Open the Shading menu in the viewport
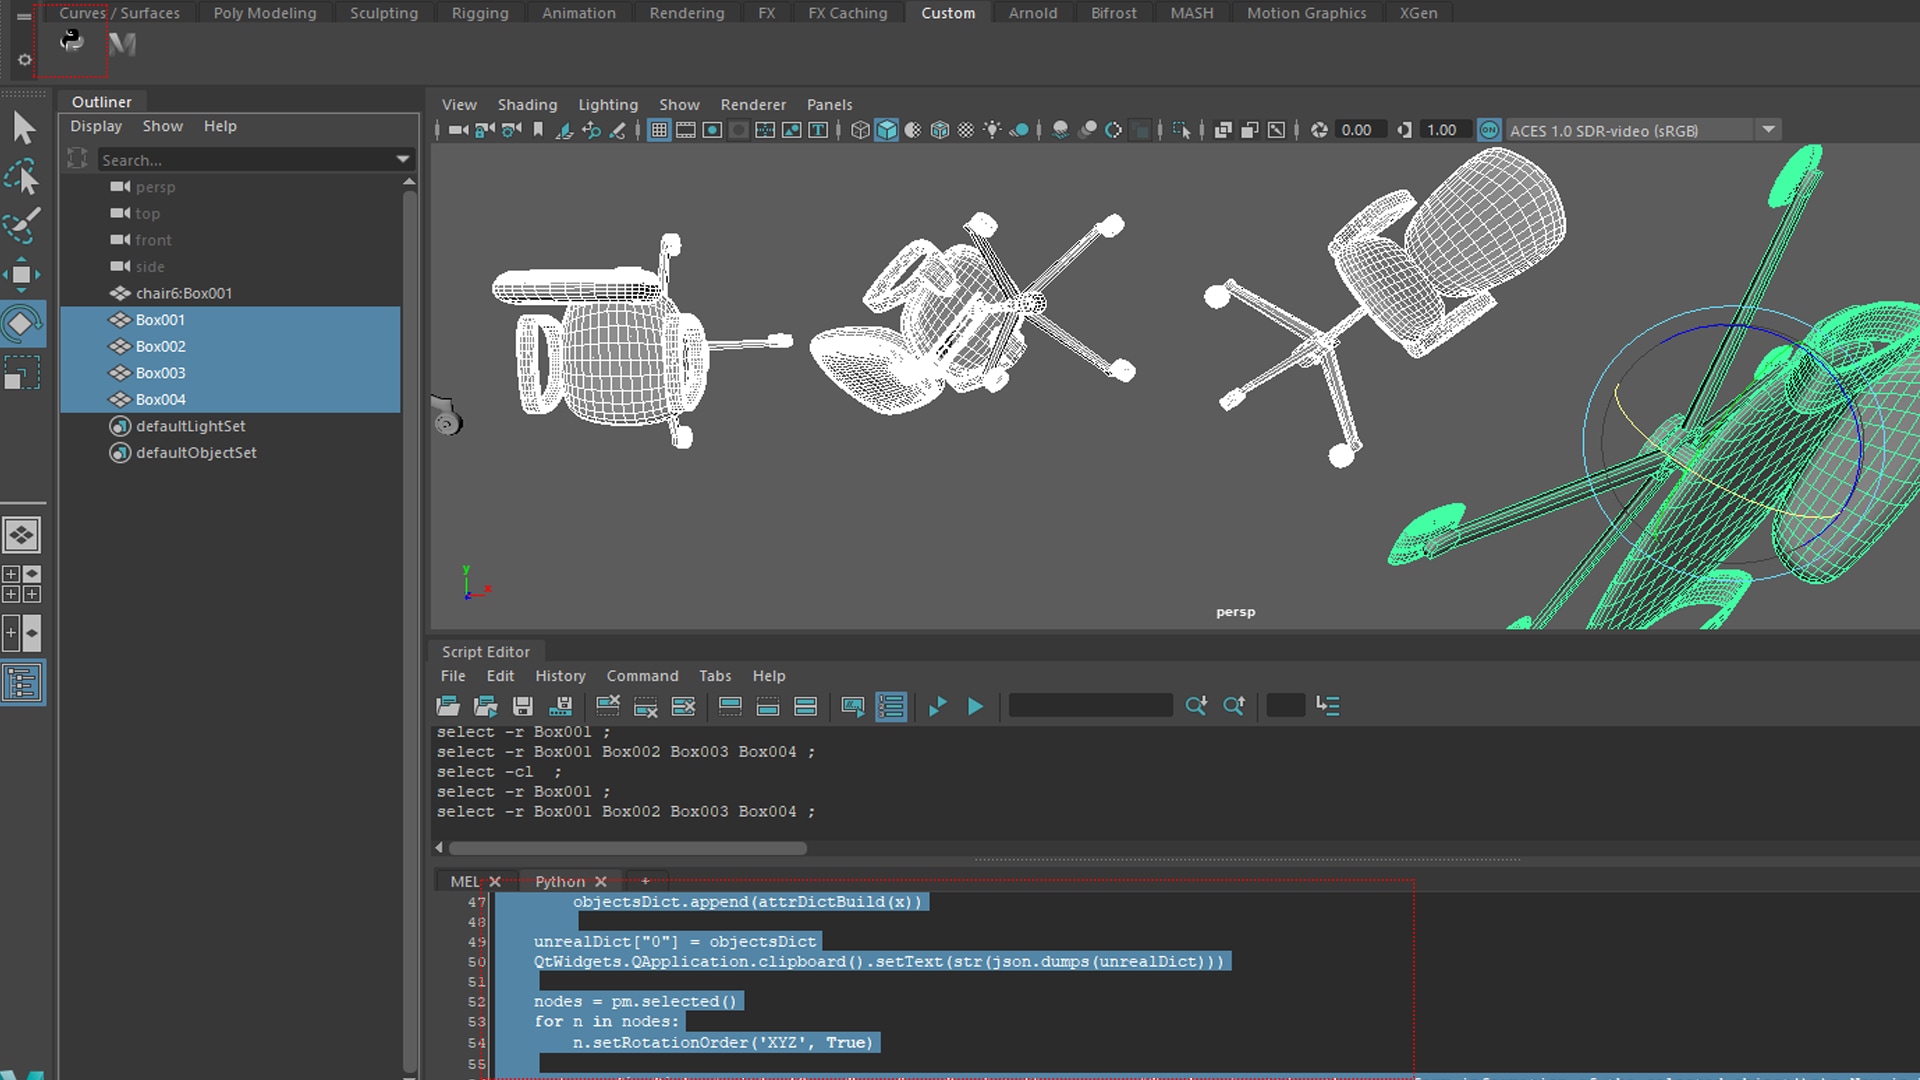Viewport: 1920px width, 1080px height. (x=527, y=104)
